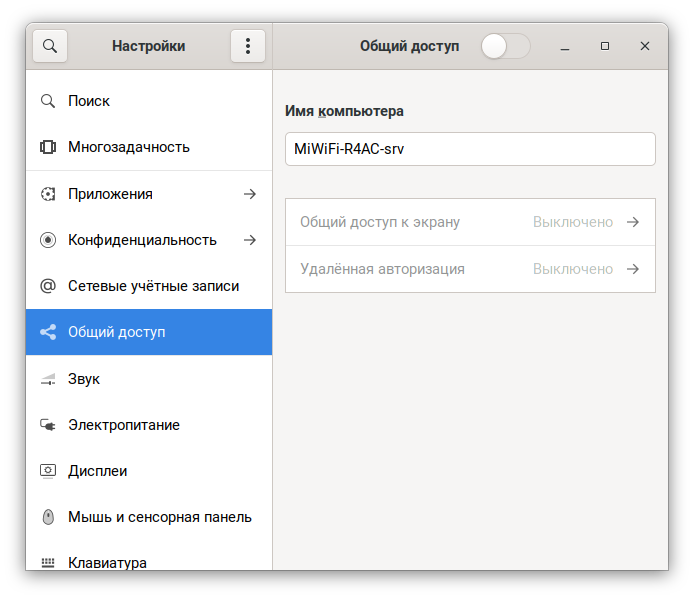694x599 pixels.
Task: Enable the Общий доступ sharing switch
Action: coord(505,46)
